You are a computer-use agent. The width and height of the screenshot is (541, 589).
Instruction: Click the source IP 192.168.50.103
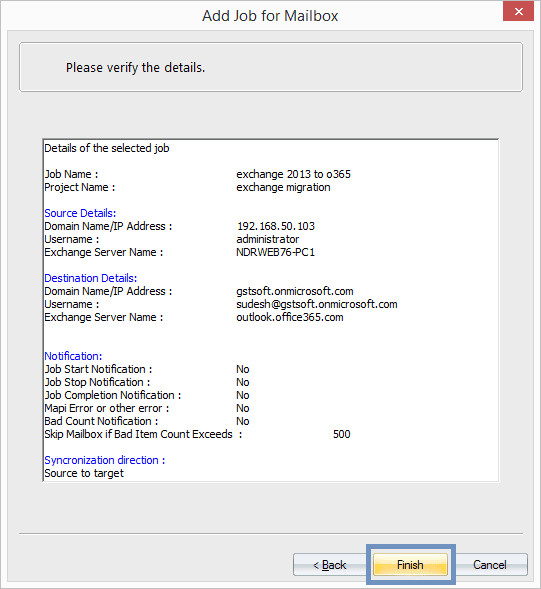coord(276,226)
